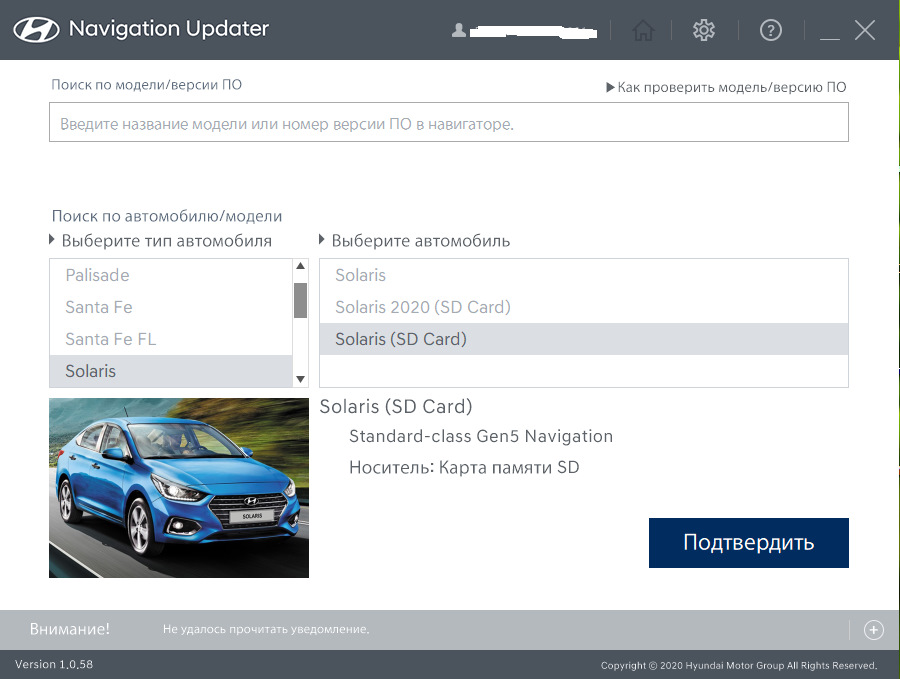This screenshot has width=900, height=679.
Task: Click the Hyundai copyright text
Action: [739, 665]
